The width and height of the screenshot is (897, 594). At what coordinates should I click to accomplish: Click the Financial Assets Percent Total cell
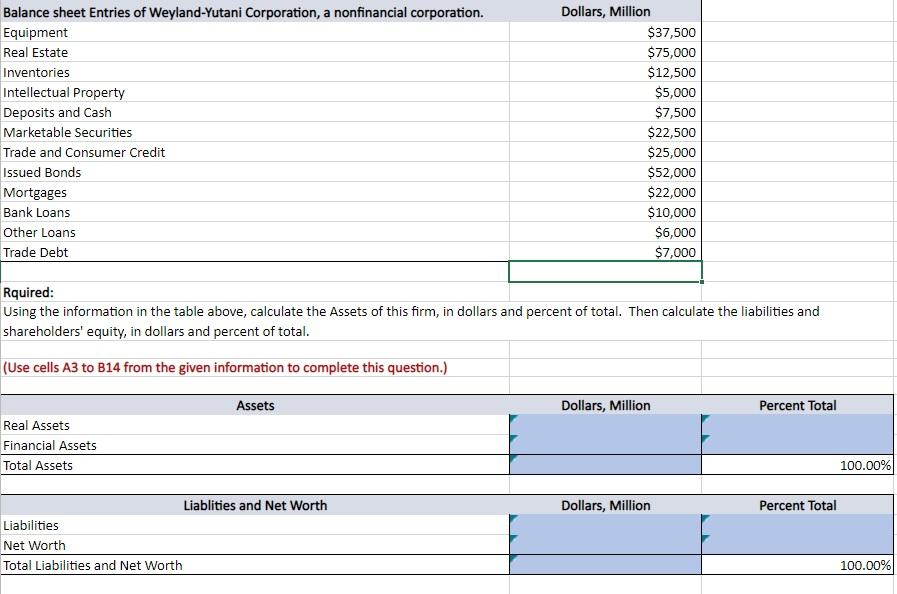[x=797, y=445]
